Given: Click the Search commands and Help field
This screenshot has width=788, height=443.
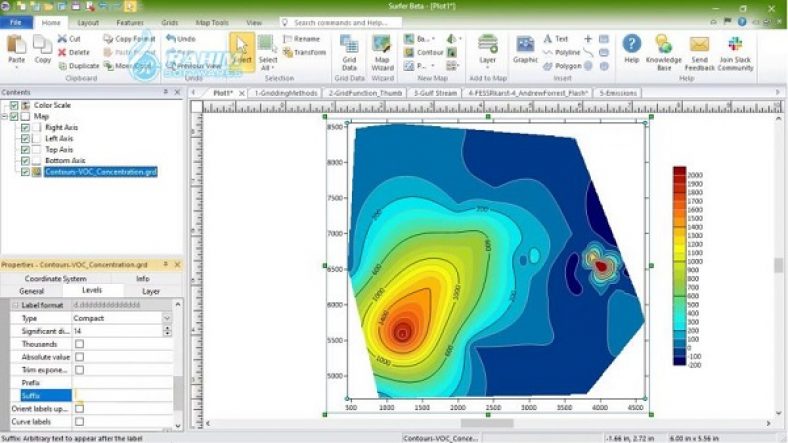Looking at the screenshot, I should [x=341, y=23].
